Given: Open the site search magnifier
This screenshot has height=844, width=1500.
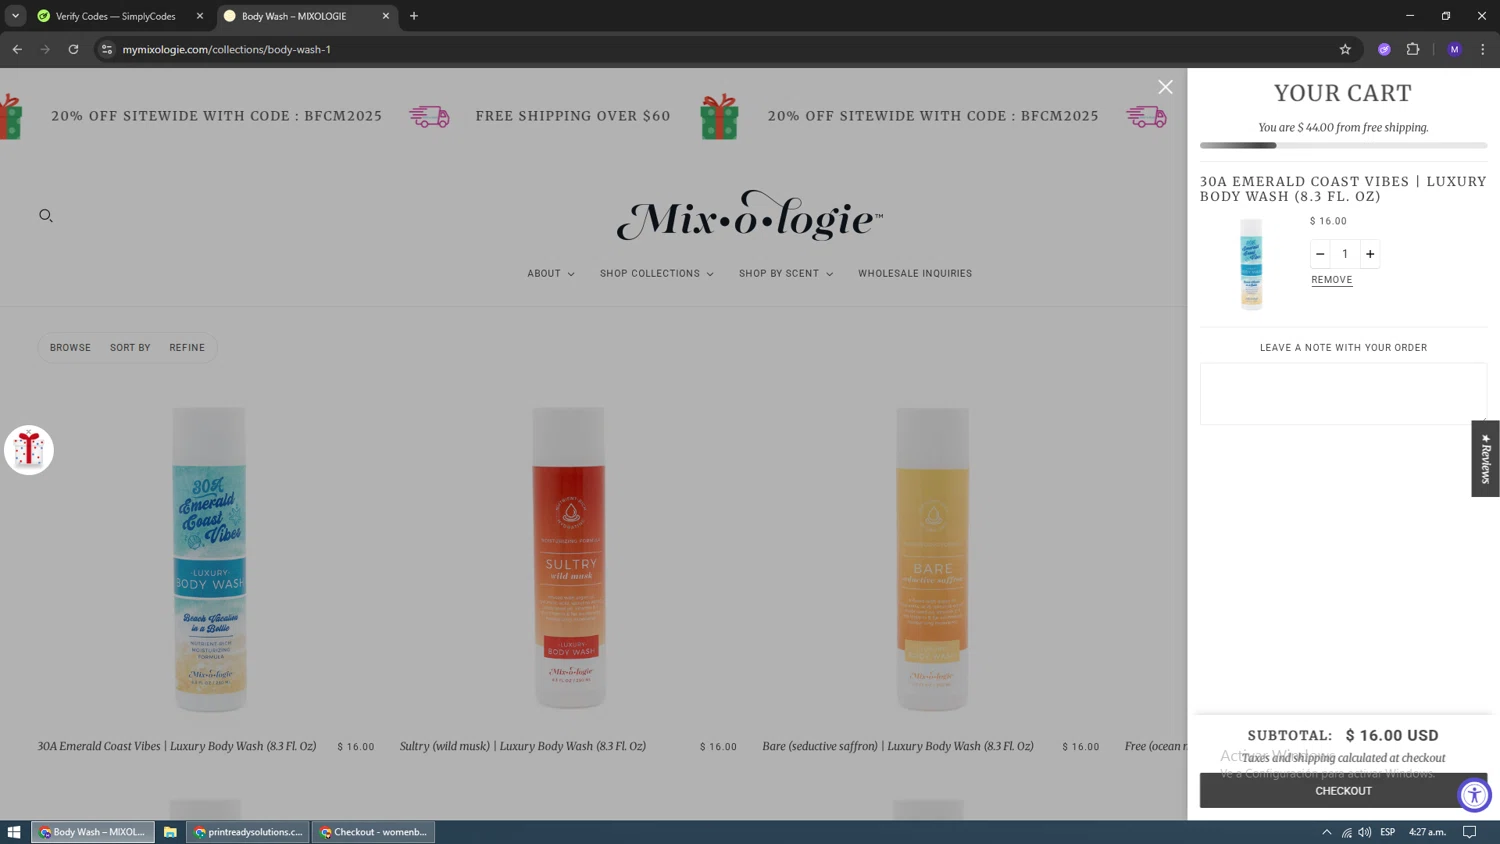Looking at the screenshot, I should 46,215.
